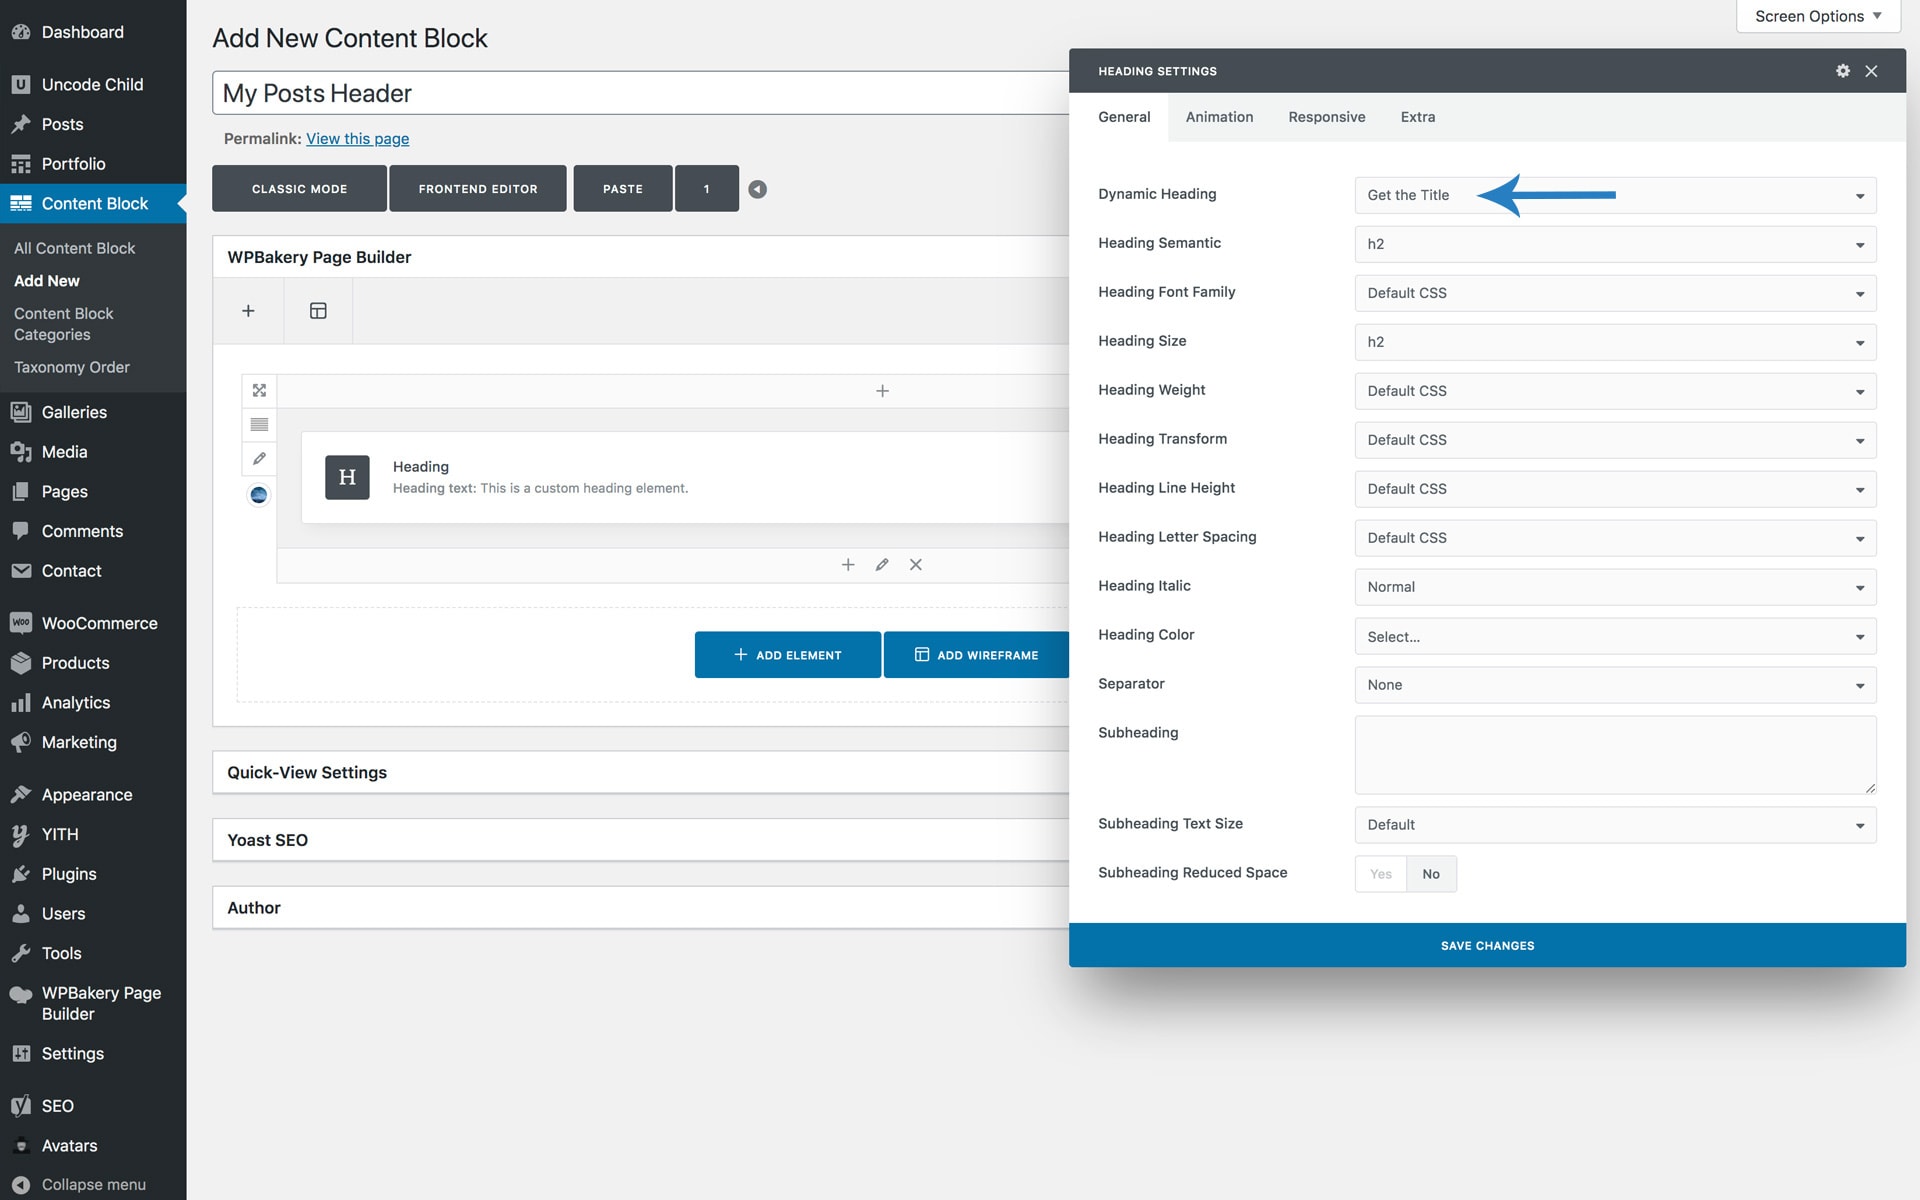
Task: Switch to the Animation tab
Action: (1219, 117)
